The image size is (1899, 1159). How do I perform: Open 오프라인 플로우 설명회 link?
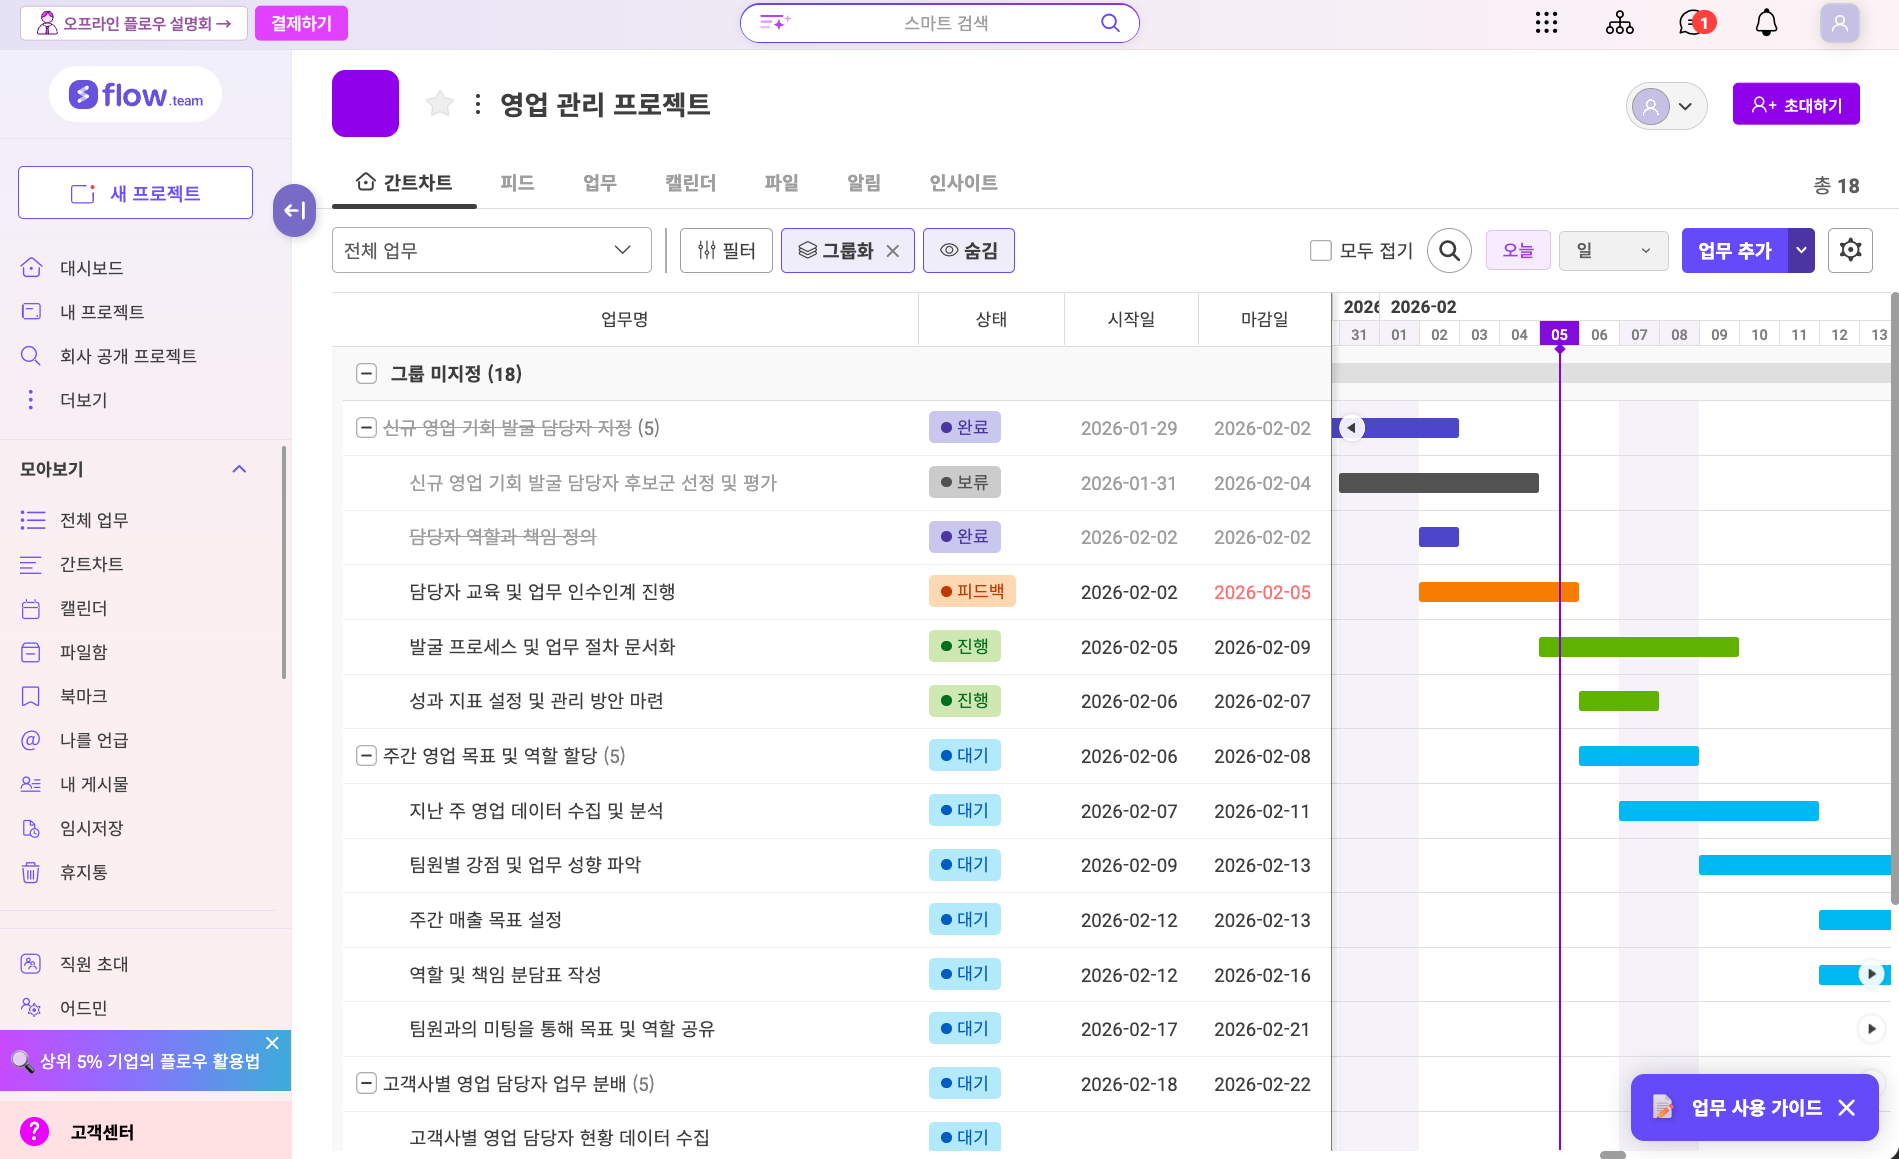point(134,23)
